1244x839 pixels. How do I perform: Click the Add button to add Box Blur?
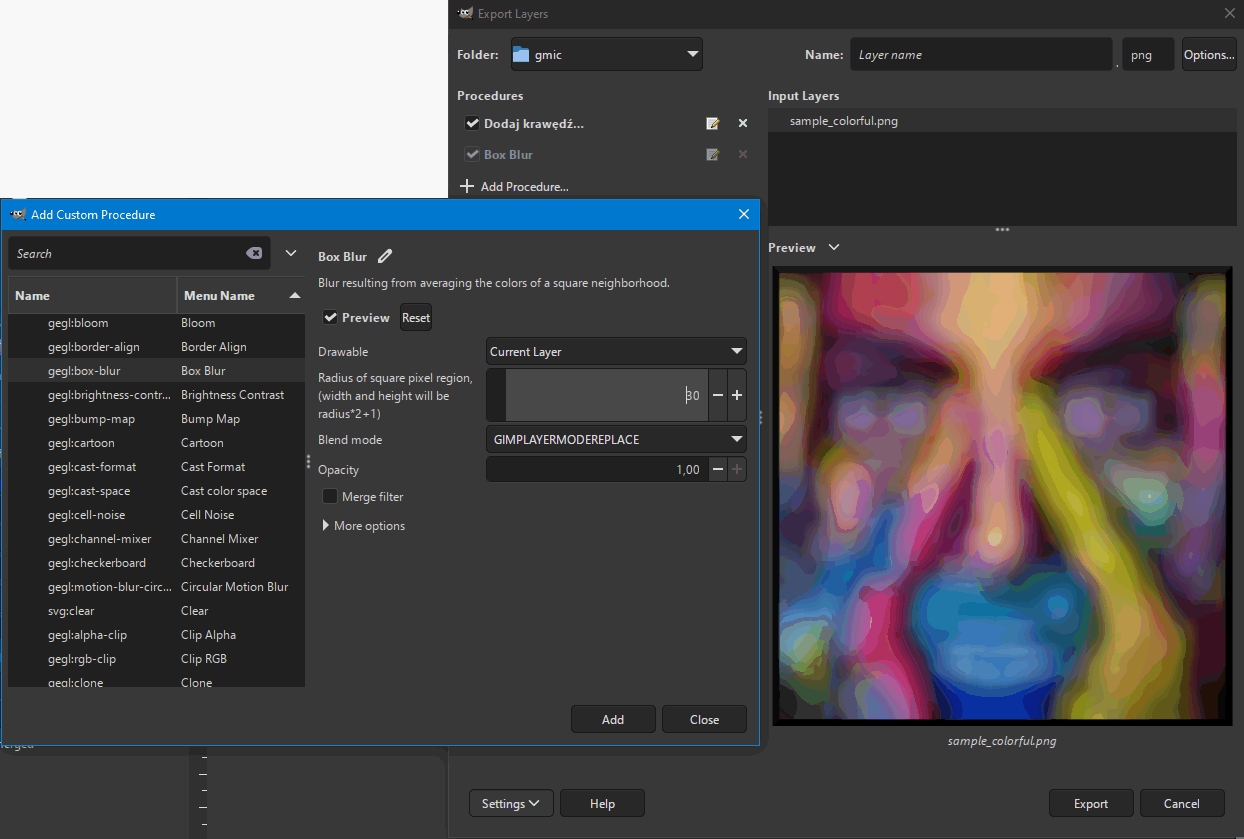point(613,719)
